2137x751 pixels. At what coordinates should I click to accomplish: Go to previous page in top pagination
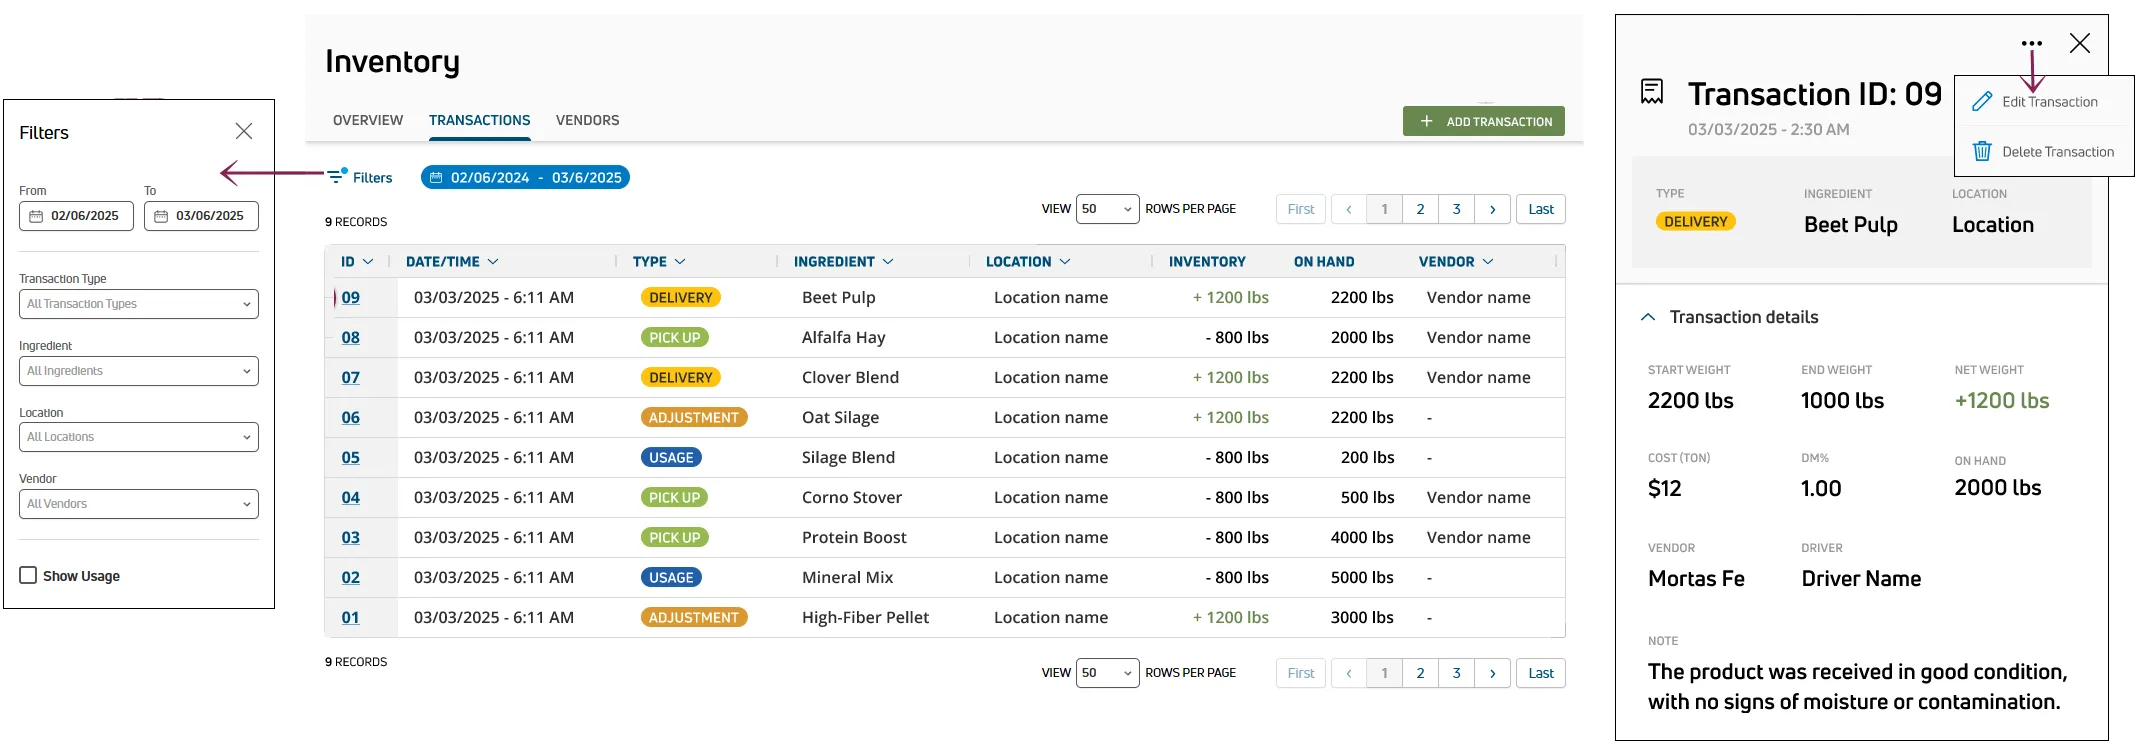click(x=1349, y=209)
